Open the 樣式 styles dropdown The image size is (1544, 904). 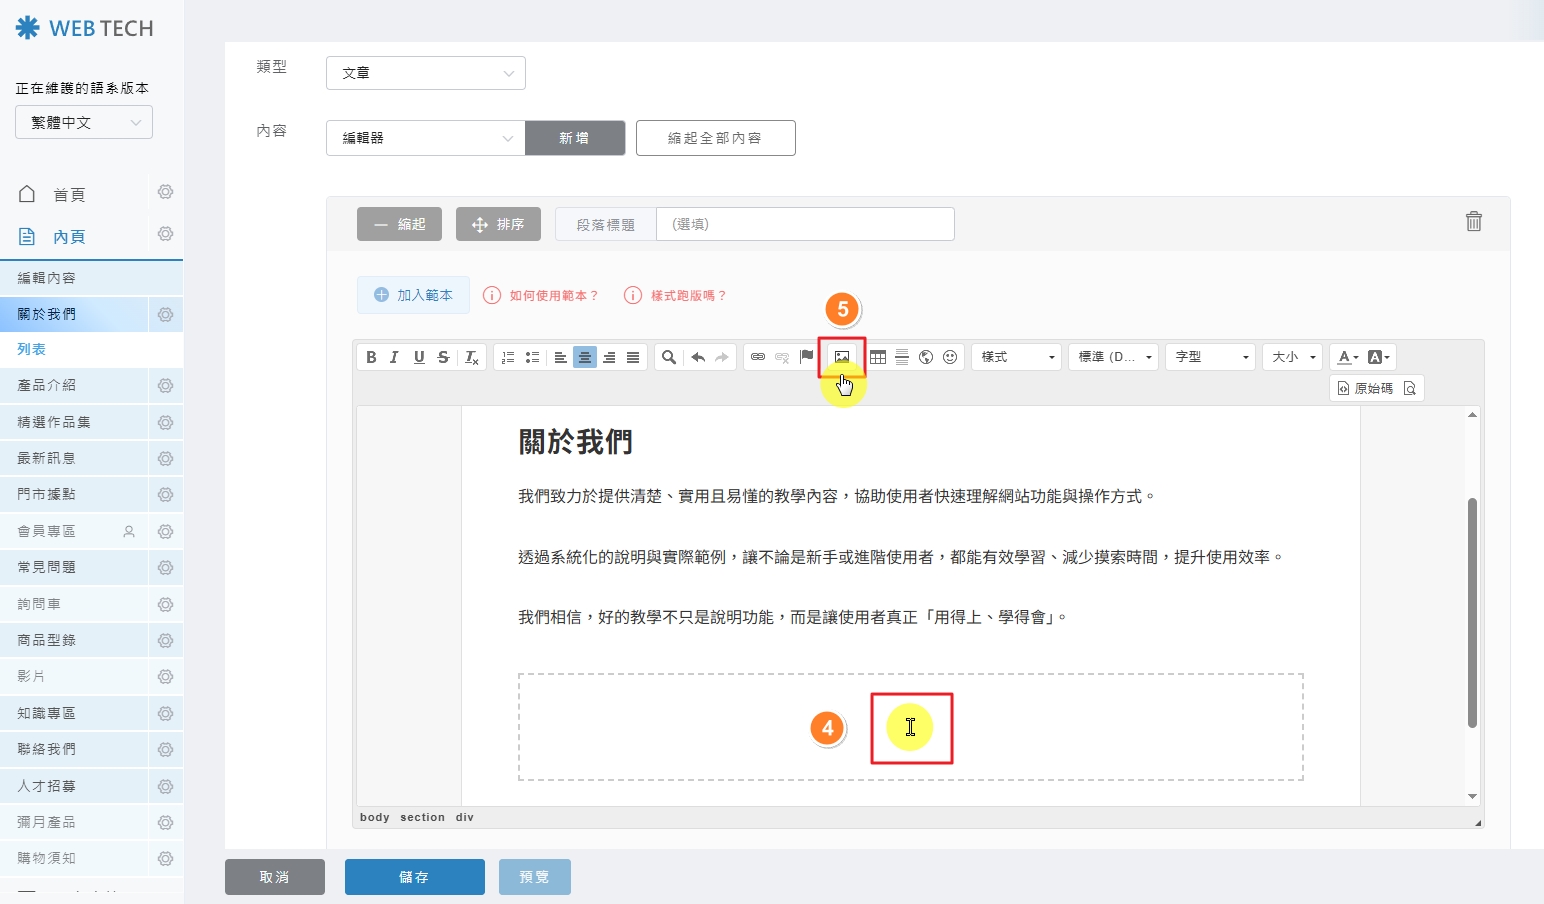point(1016,357)
